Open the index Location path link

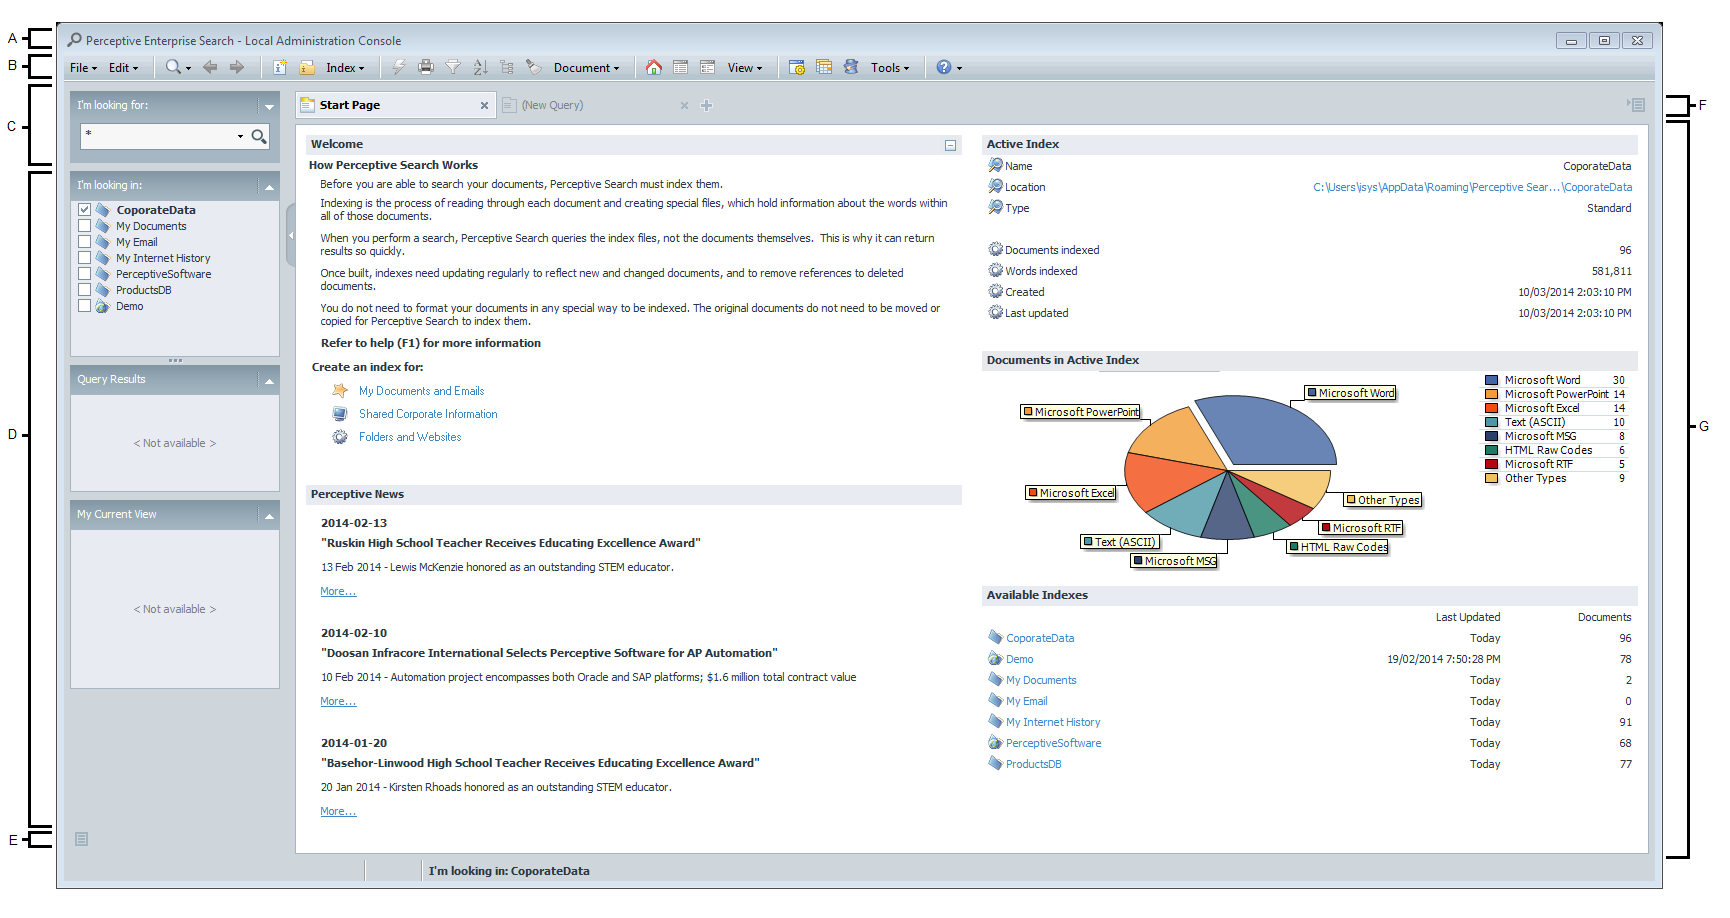coord(1472,187)
